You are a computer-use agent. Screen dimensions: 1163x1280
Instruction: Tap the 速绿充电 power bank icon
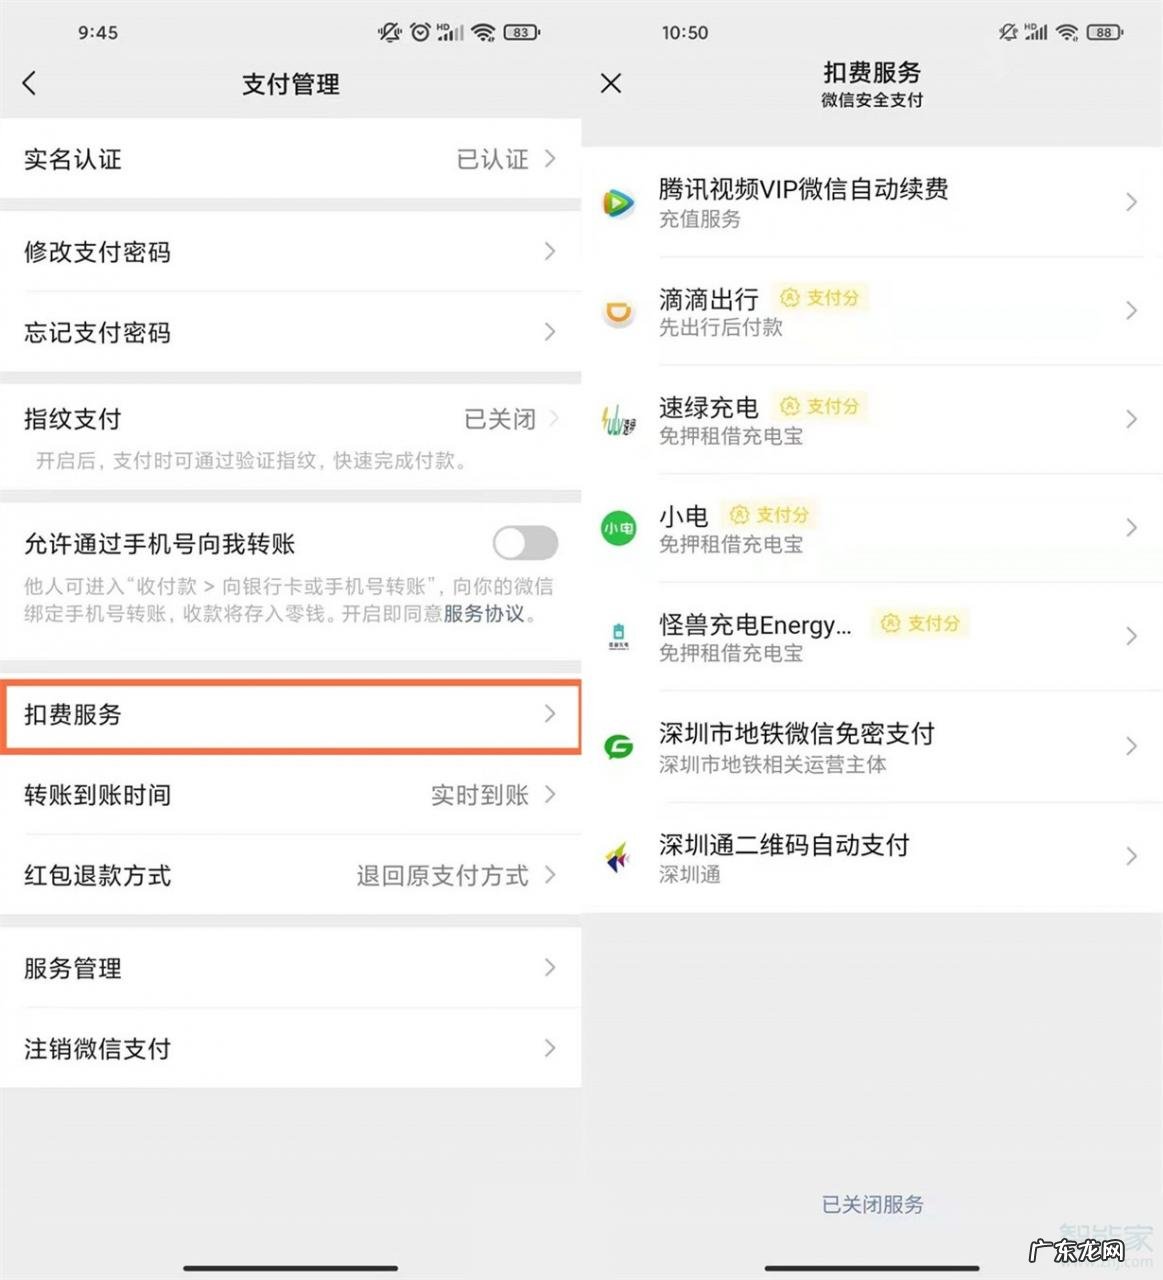pyautogui.click(x=618, y=420)
